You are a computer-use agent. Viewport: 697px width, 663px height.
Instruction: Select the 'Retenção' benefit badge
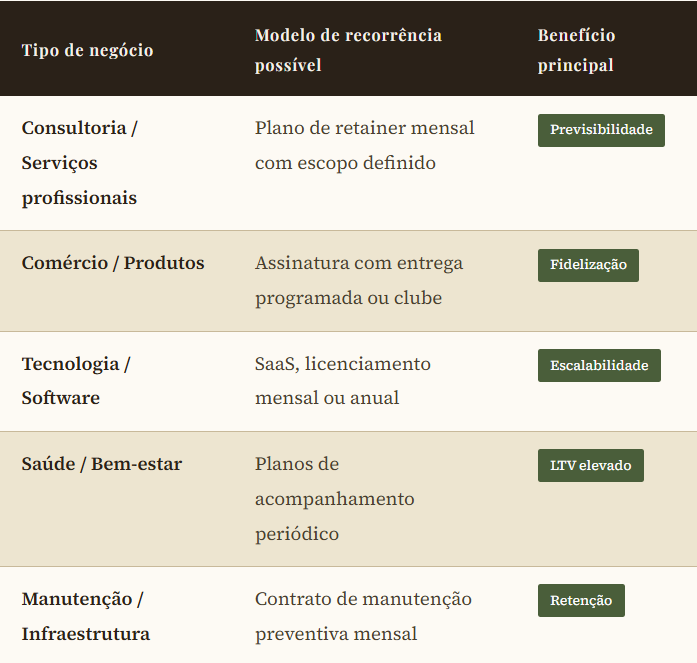coord(581,600)
